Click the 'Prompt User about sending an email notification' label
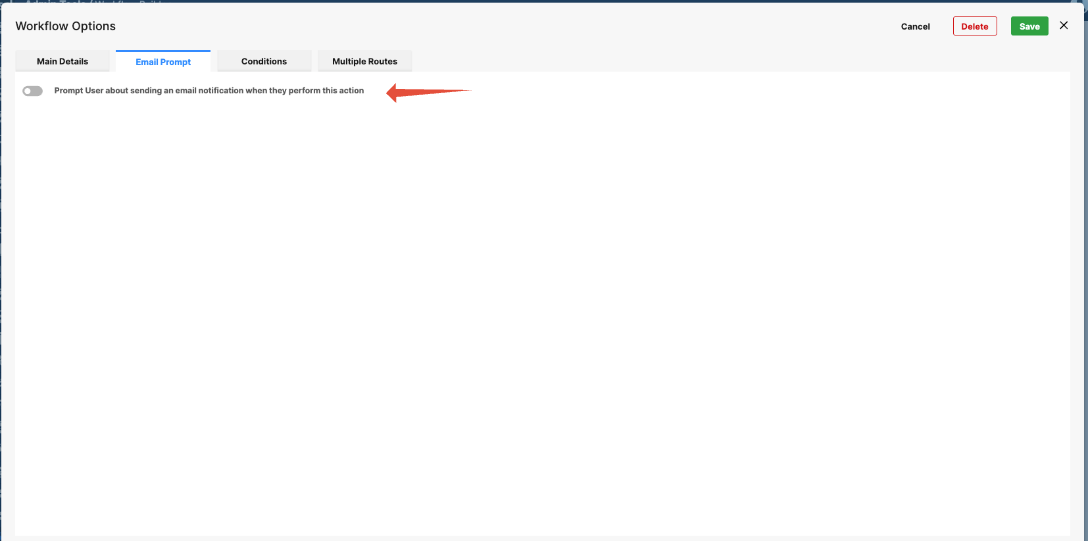This screenshot has width=1088, height=541. tap(209, 91)
